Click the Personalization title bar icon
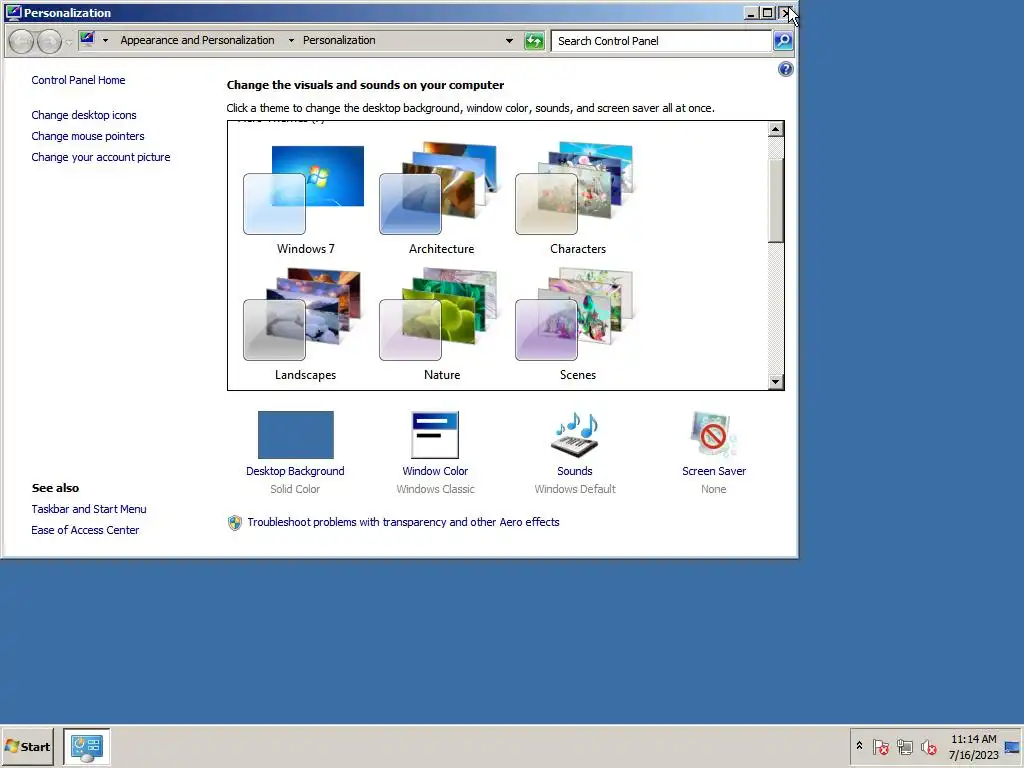This screenshot has height=768, width=1024. 13,12
